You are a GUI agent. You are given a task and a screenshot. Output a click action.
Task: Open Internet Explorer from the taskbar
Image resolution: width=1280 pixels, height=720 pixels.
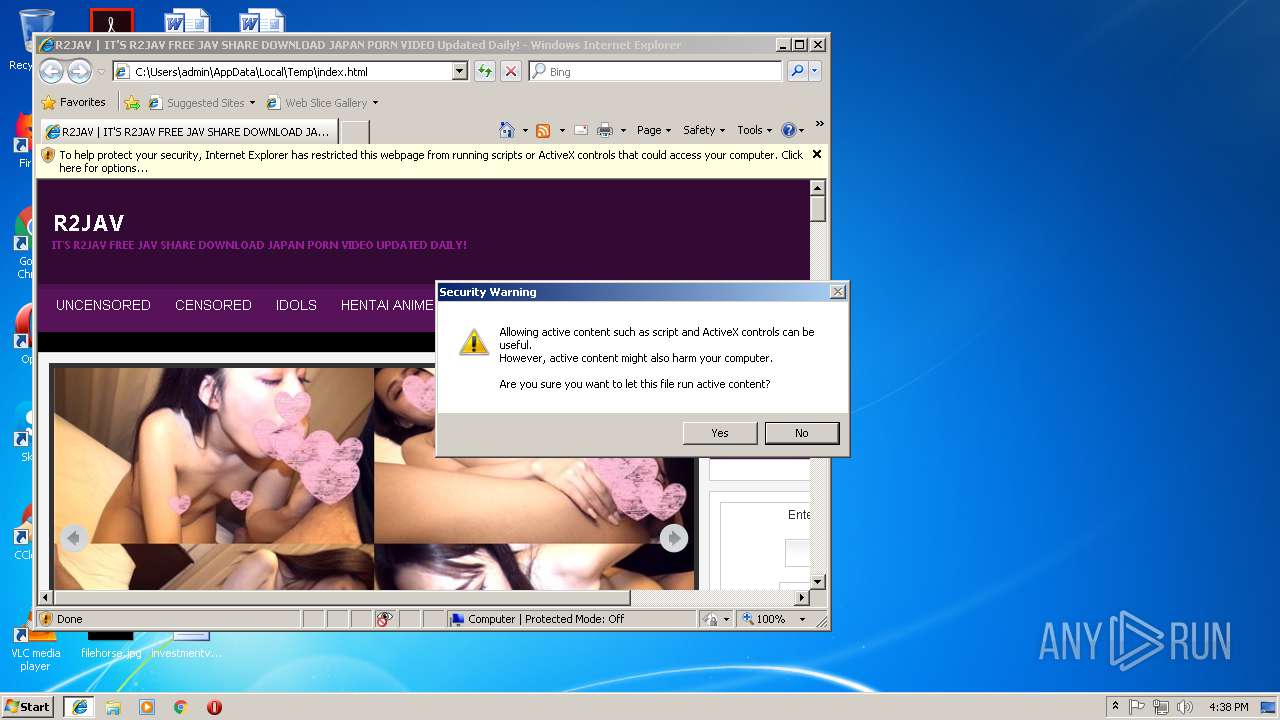(x=79, y=707)
